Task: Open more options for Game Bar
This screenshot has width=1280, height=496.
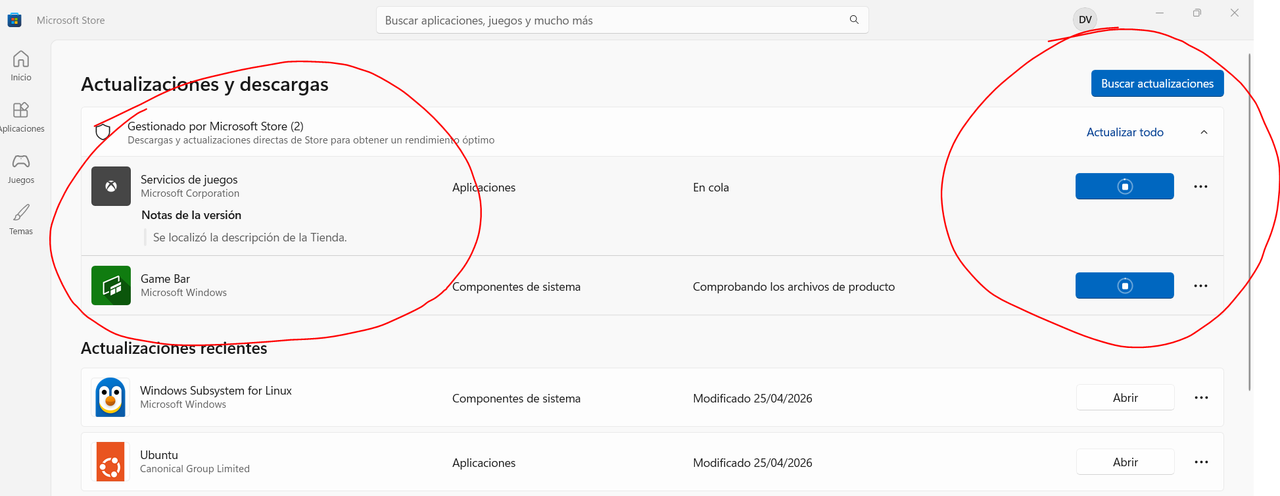Action: click(1201, 286)
